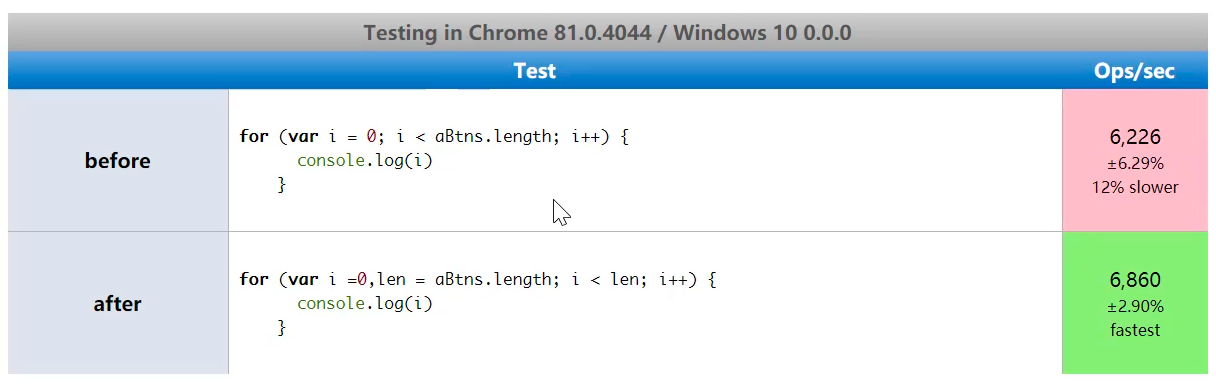The width and height of the screenshot is (1216, 390).
Task: Click console.log(i) in the after snippet
Action: [365, 304]
